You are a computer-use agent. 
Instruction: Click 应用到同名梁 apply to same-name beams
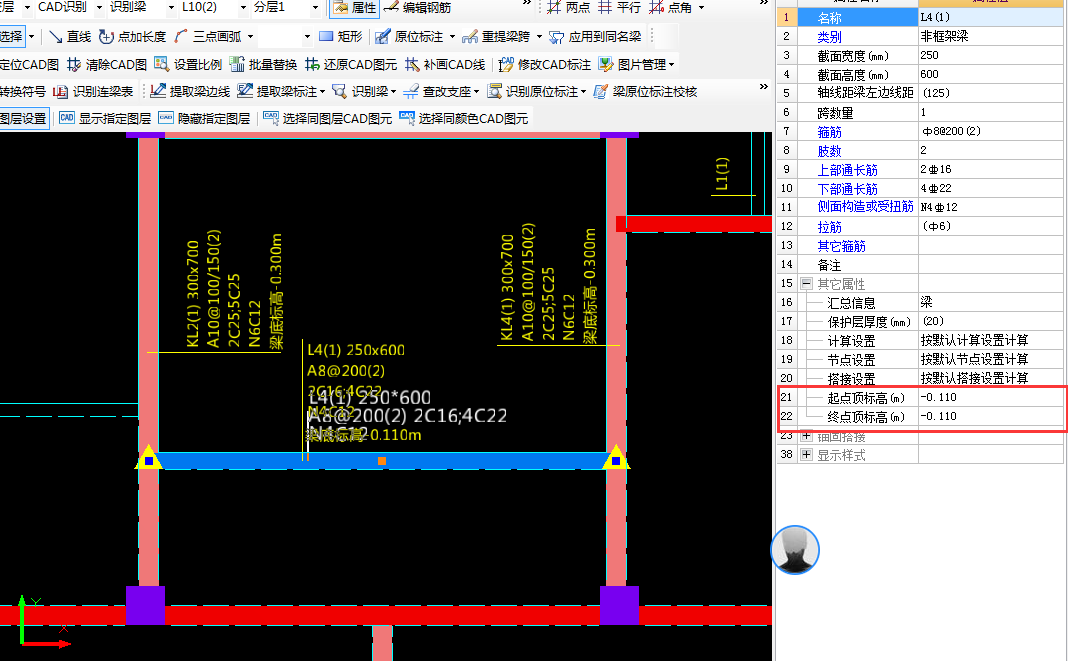[595, 36]
